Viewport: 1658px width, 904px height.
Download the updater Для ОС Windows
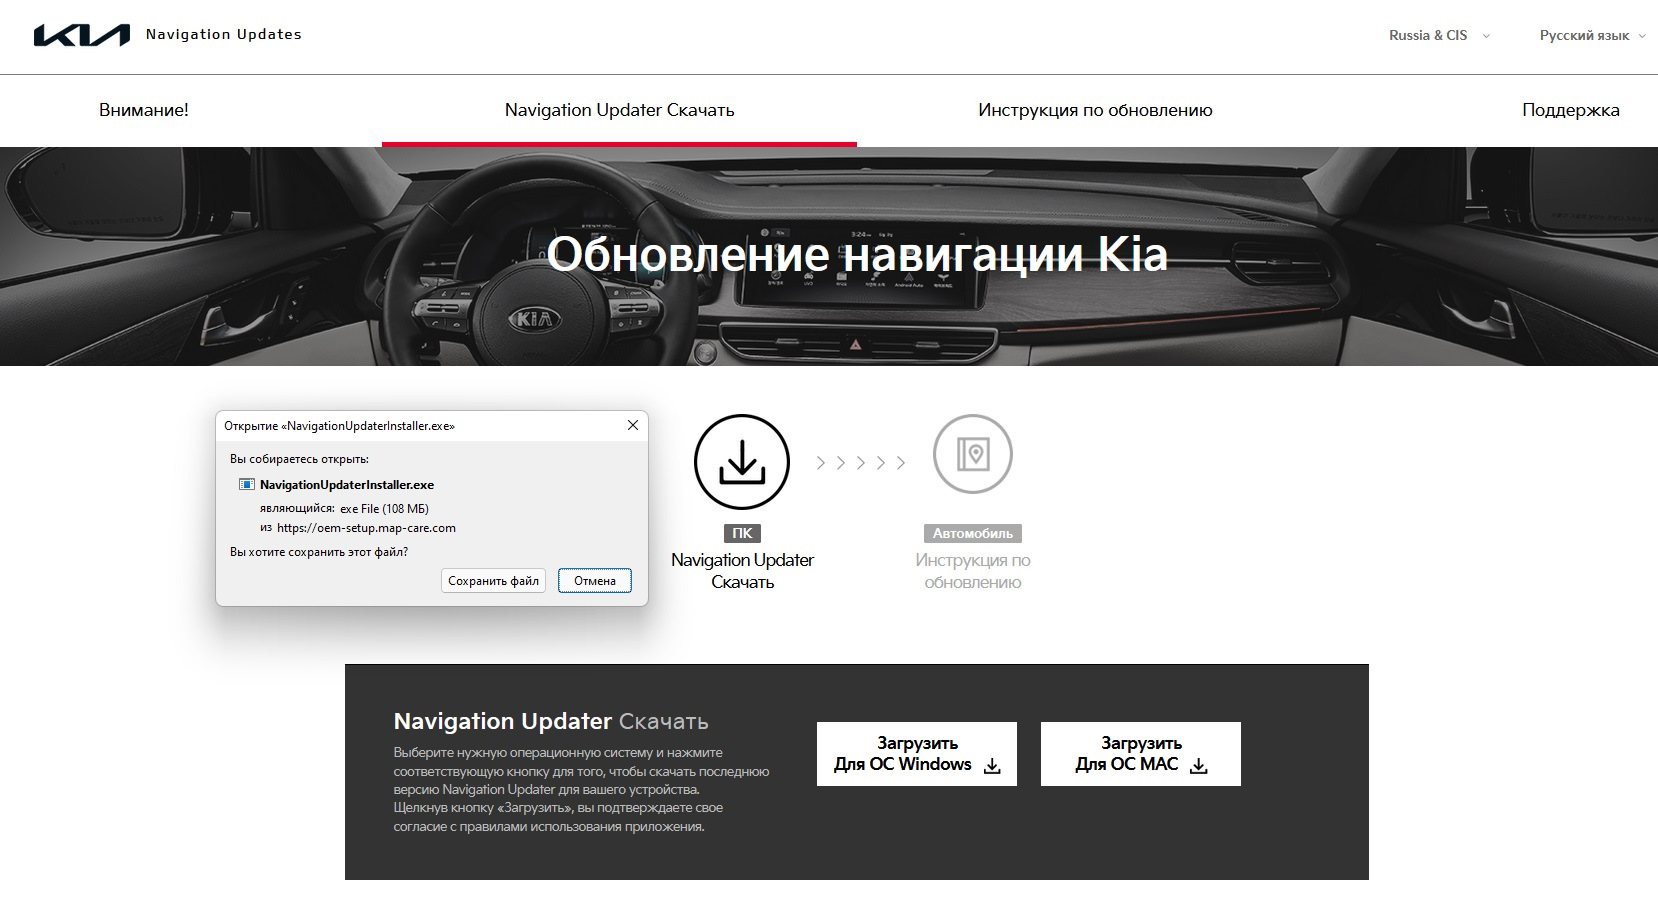917,754
